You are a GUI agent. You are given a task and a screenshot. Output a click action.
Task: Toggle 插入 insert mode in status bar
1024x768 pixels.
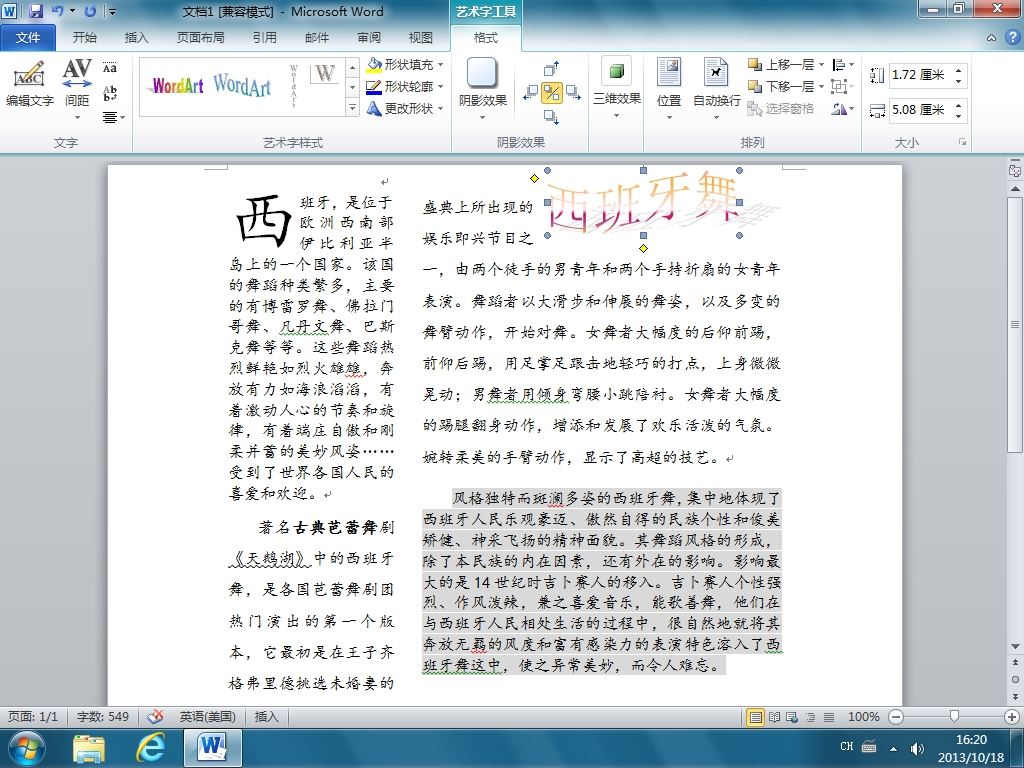click(x=266, y=716)
